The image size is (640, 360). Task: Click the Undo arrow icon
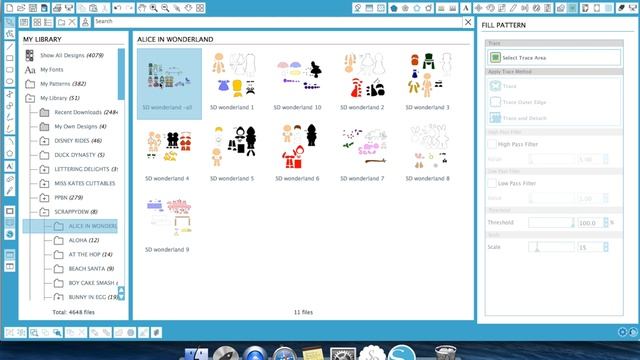(118, 8)
